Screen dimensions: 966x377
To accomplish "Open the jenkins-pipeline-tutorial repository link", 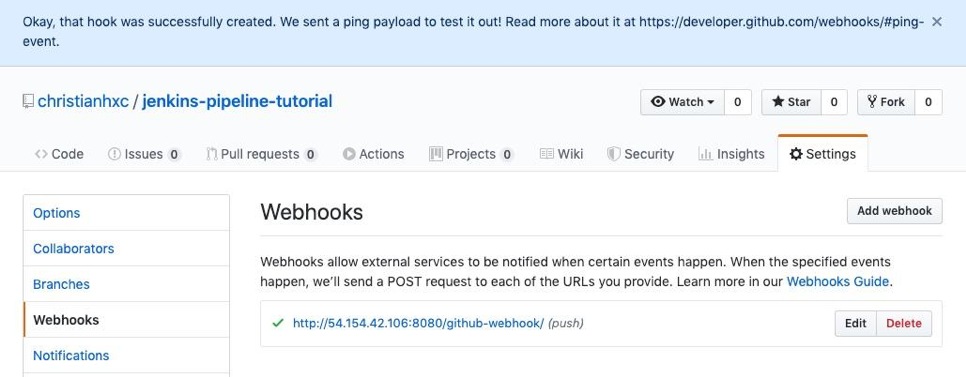I will [x=237, y=101].
